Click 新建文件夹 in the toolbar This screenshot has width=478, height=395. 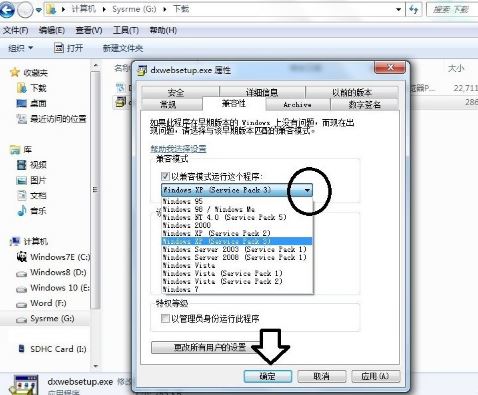pyautogui.click(x=123, y=48)
